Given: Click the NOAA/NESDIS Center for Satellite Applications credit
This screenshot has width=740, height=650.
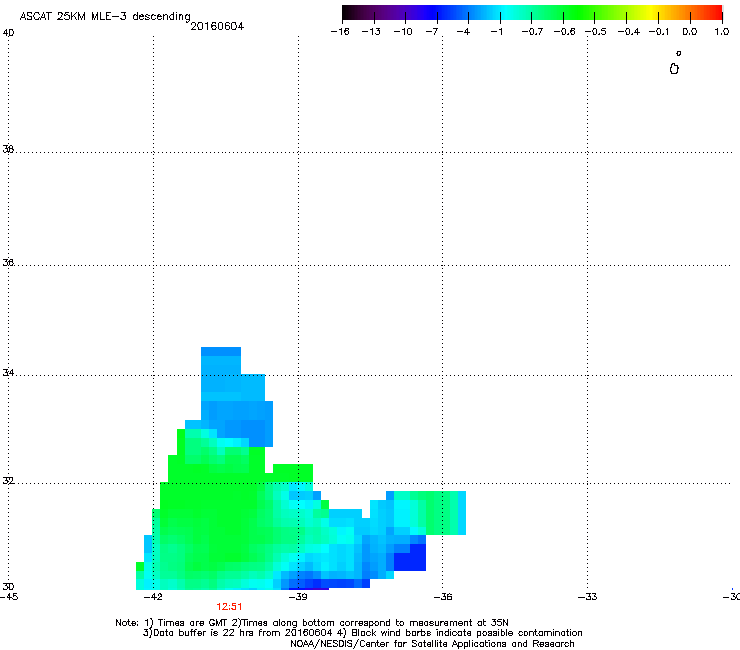Looking at the screenshot, I should point(432,644).
